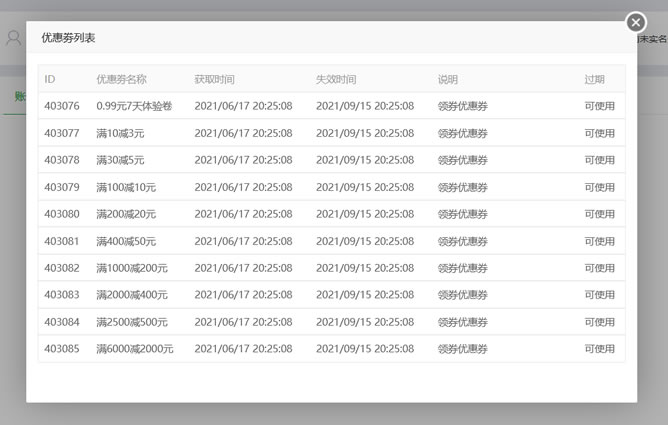
Task: Click the 优惠券列表 dialog title
Action: (x=69, y=38)
